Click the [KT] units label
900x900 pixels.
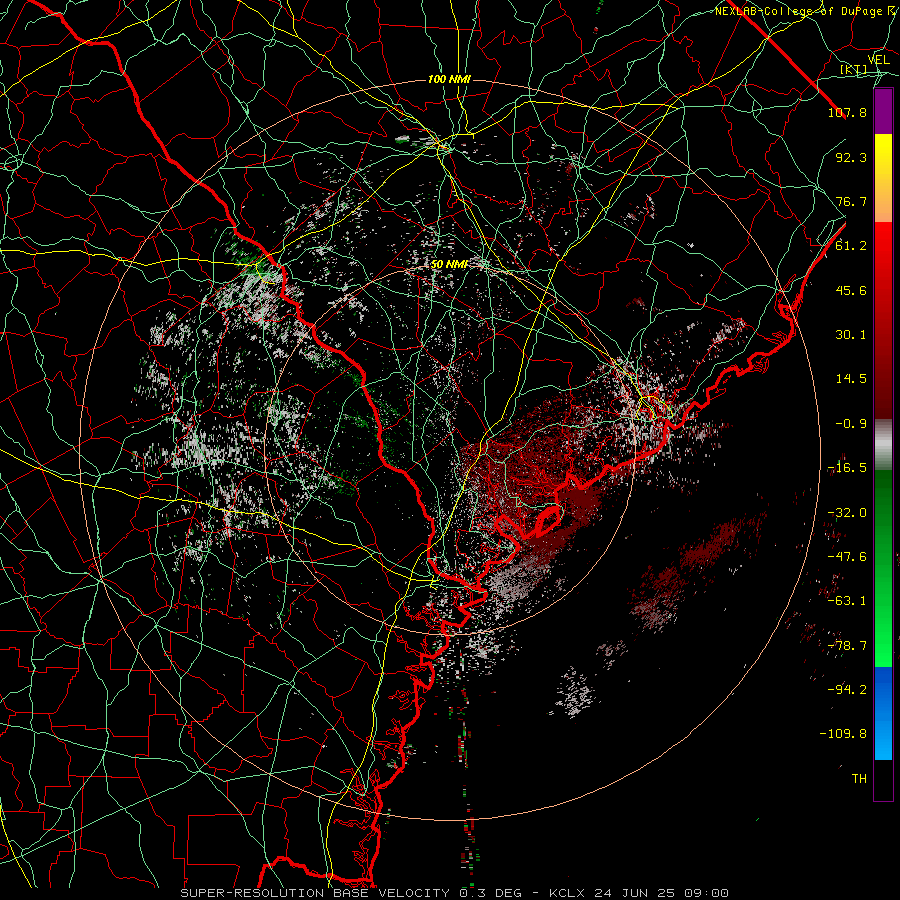[854, 69]
